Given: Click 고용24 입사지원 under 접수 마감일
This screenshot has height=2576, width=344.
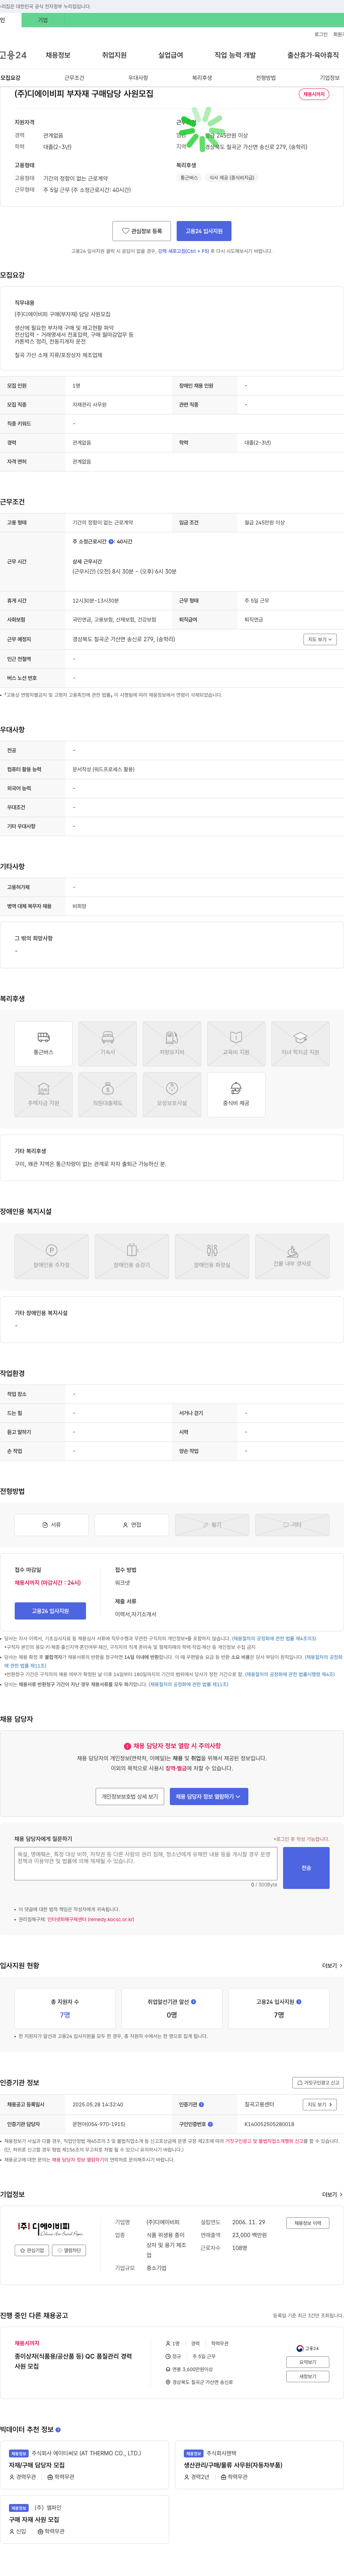Looking at the screenshot, I should pos(50,1611).
